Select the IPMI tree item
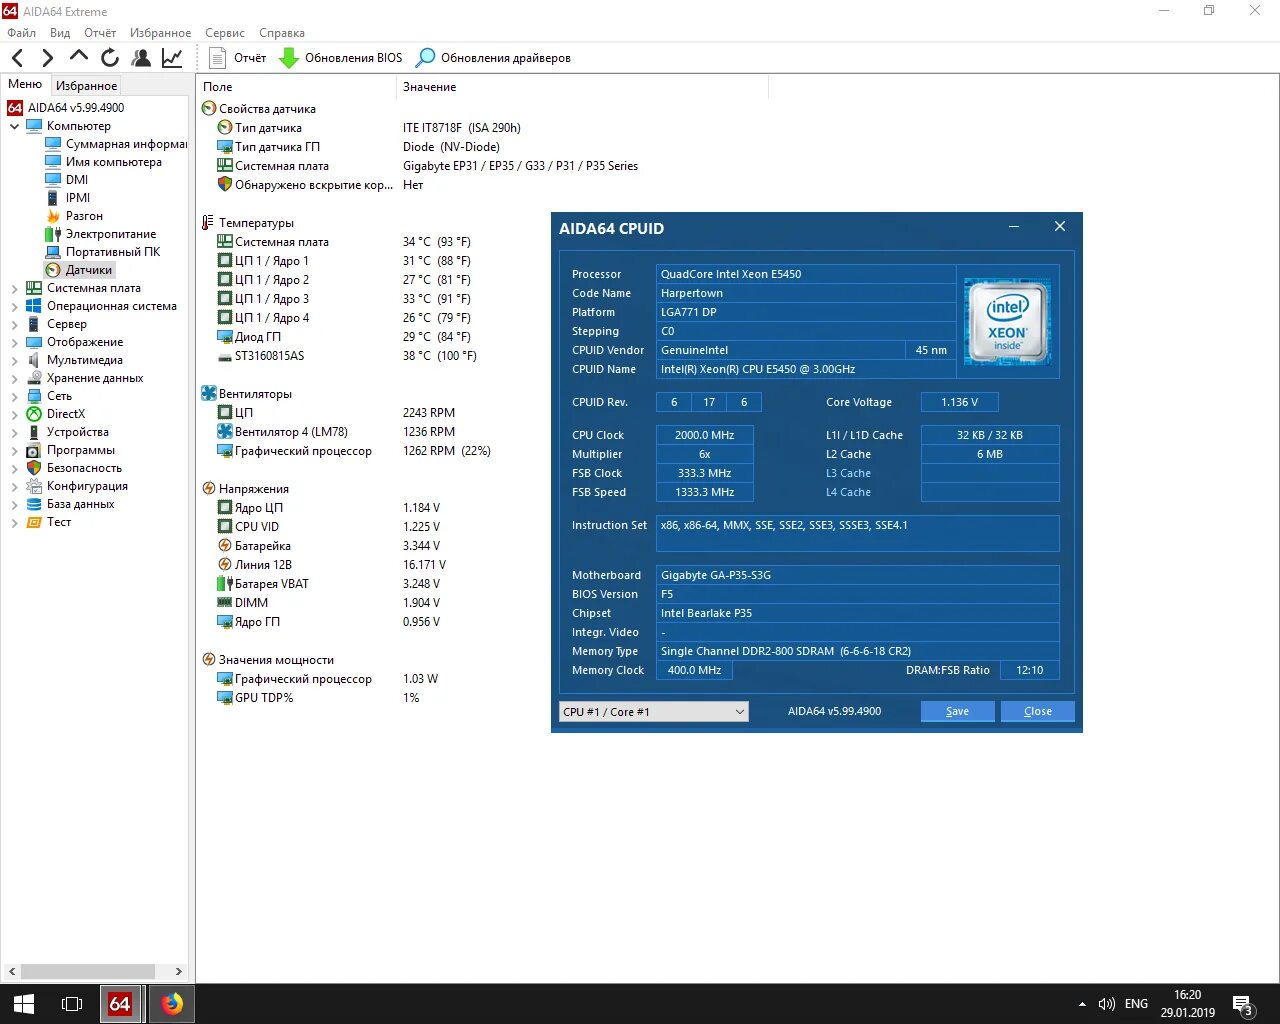The width and height of the screenshot is (1280, 1024). point(78,198)
